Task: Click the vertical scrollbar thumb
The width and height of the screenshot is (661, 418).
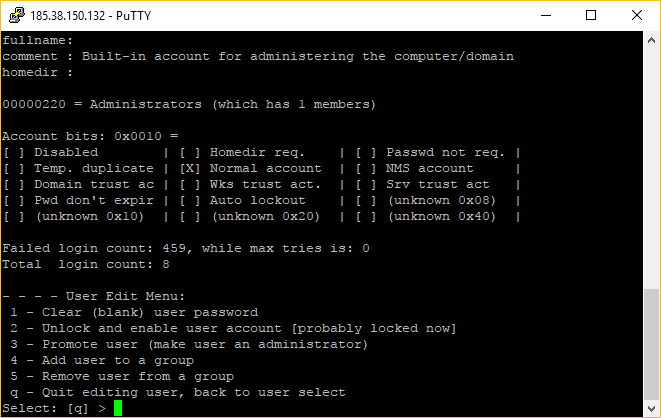Action: [651, 343]
